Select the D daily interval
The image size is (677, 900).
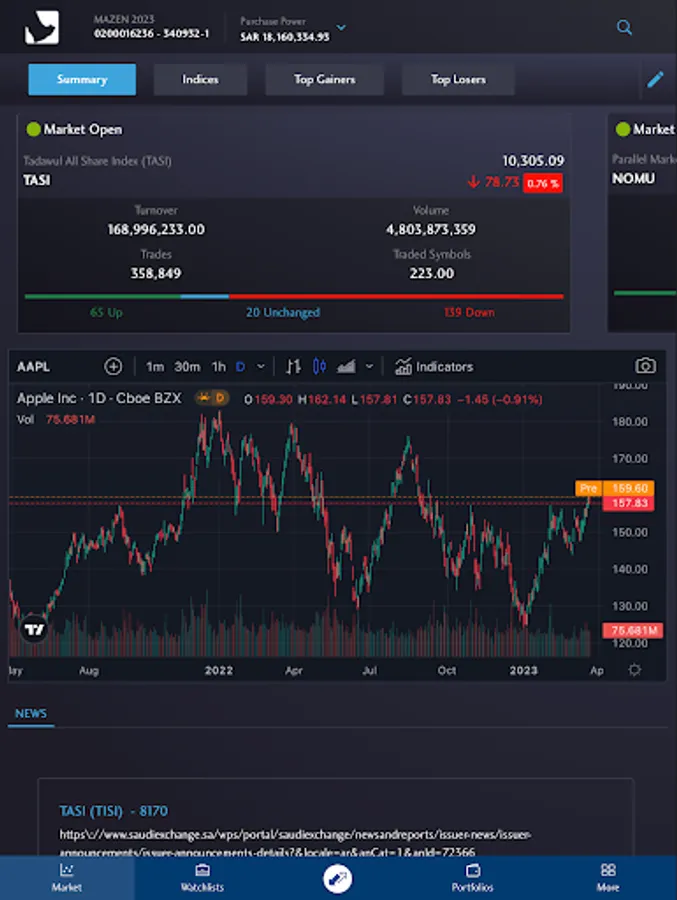241,366
